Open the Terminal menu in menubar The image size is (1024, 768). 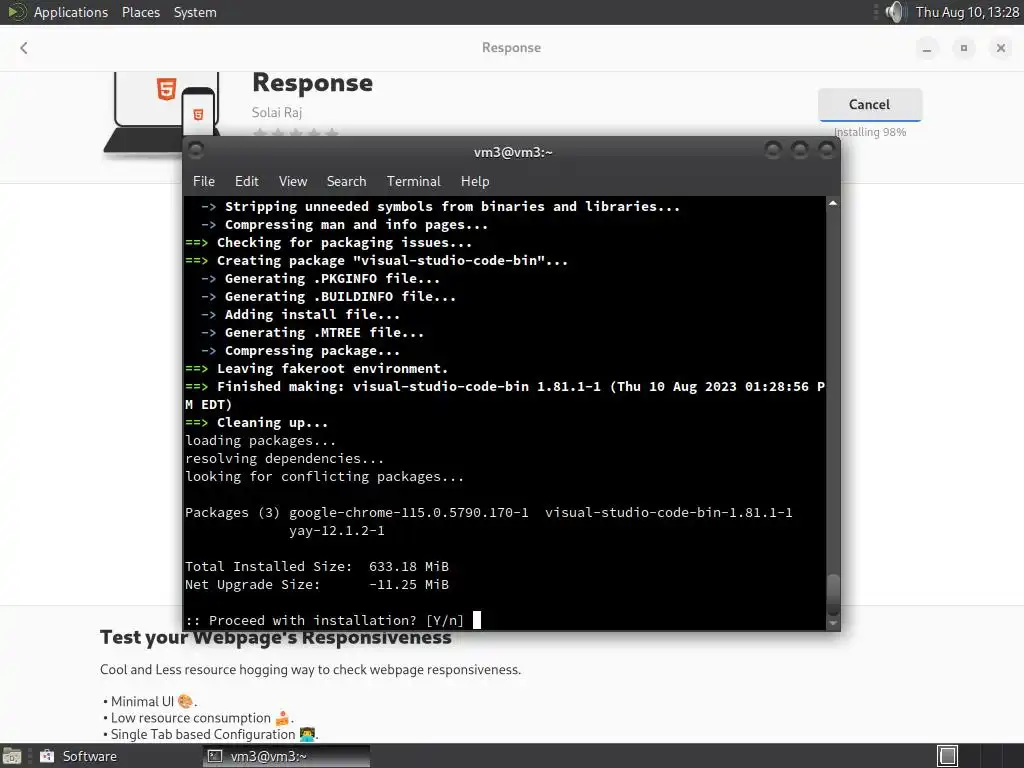[413, 182]
